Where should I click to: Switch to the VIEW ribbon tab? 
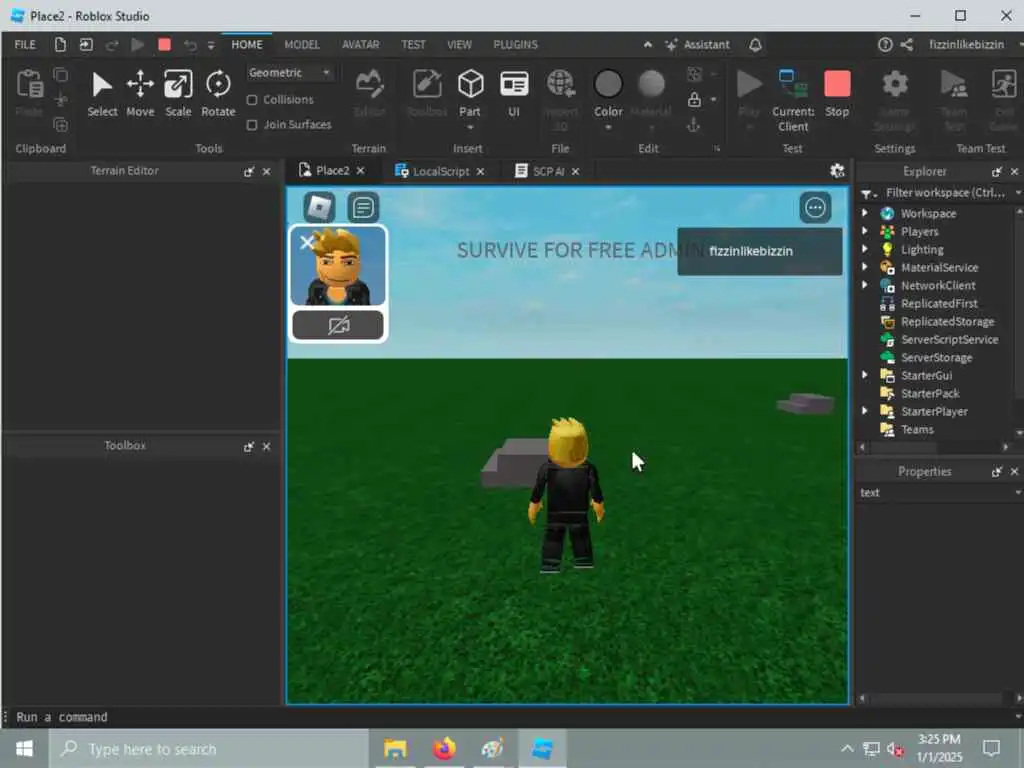(459, 44)
